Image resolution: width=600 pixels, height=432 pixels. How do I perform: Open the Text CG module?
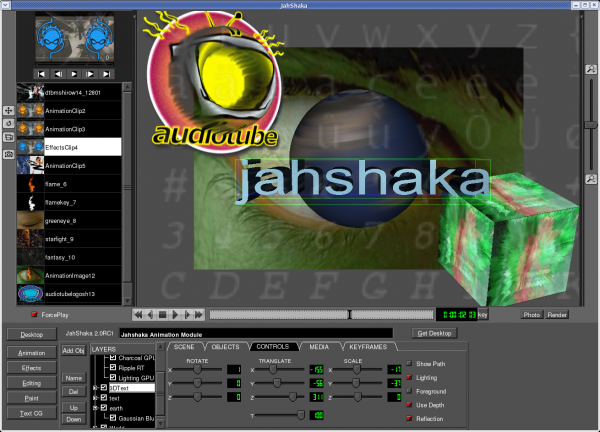coord(32,413)
